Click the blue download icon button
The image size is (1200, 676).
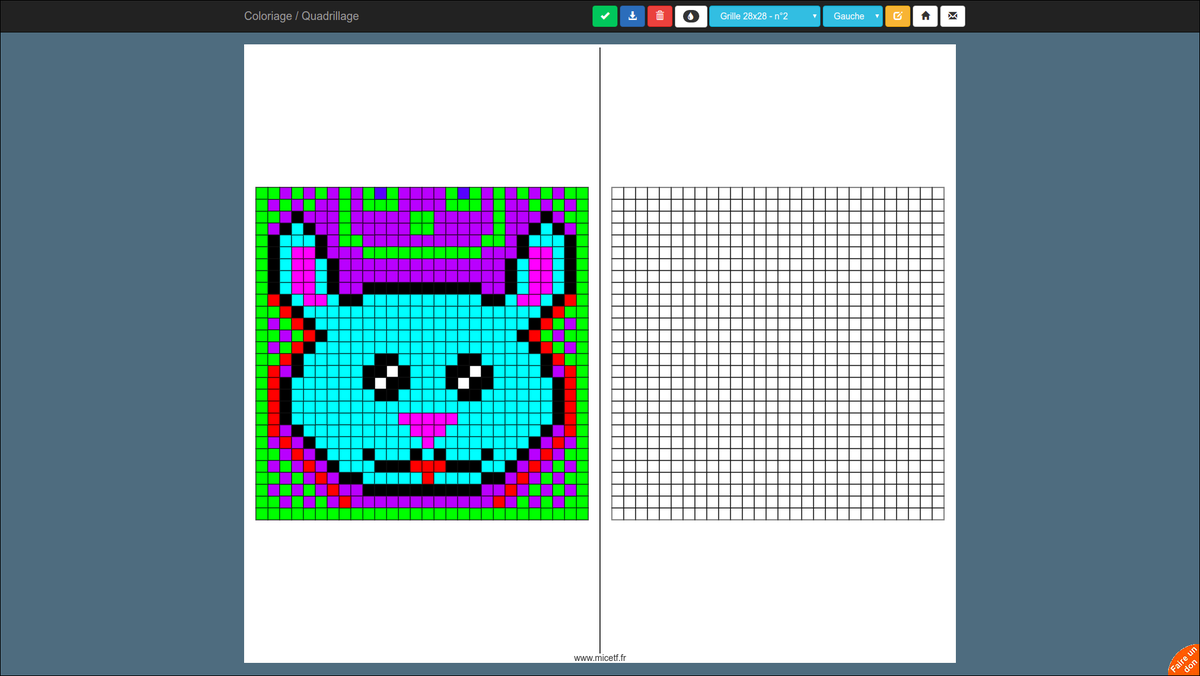pyautogui.click(x=632, y=16)
